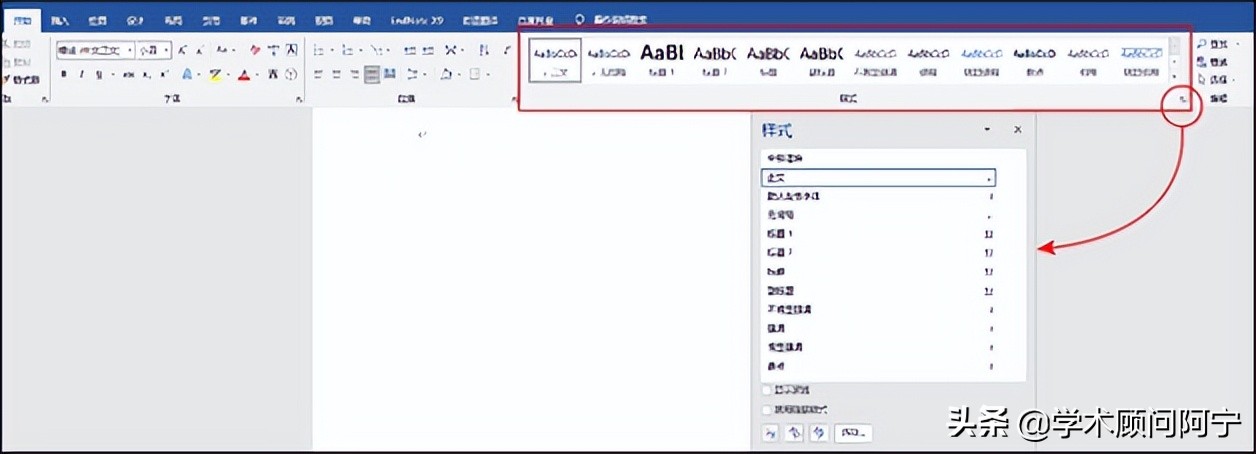
Task: Click the top Clear All entry in the 样式 list
Action: 879,158
